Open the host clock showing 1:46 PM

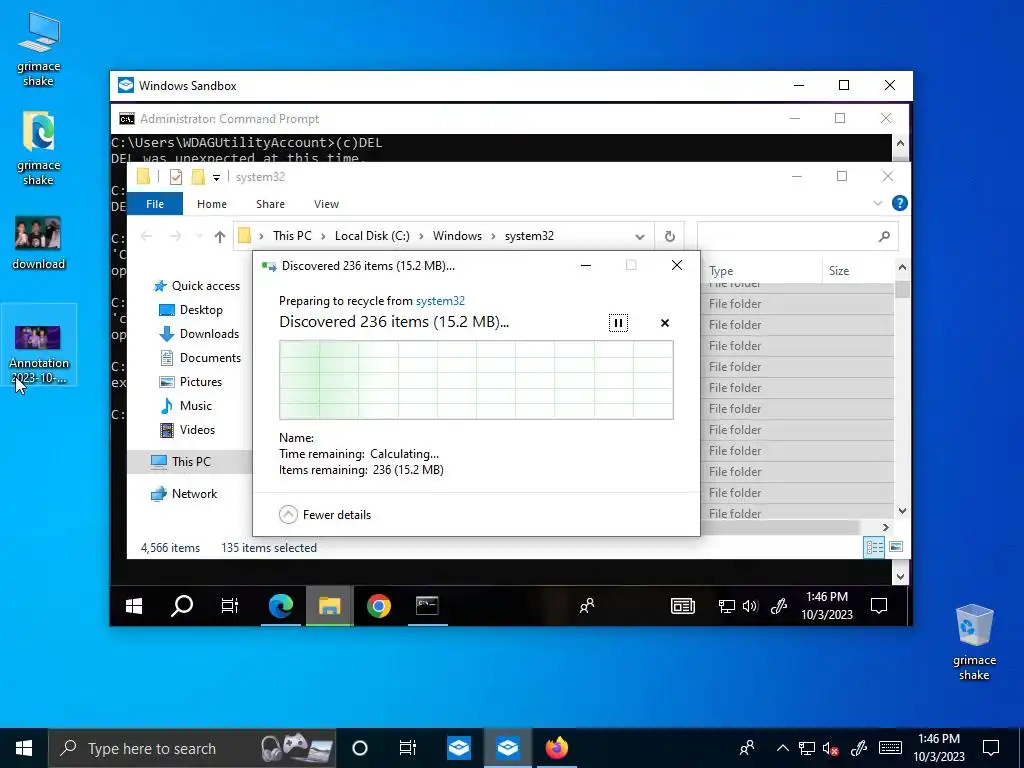point(938,748)
